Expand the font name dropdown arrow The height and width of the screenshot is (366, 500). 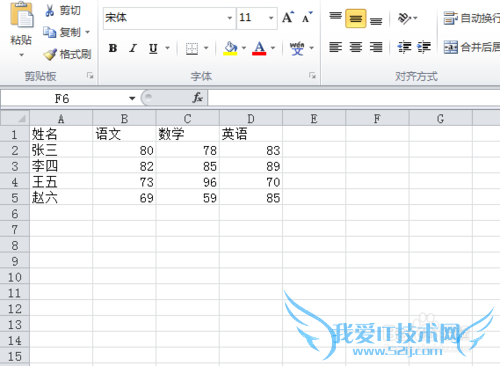coord(230,18)
